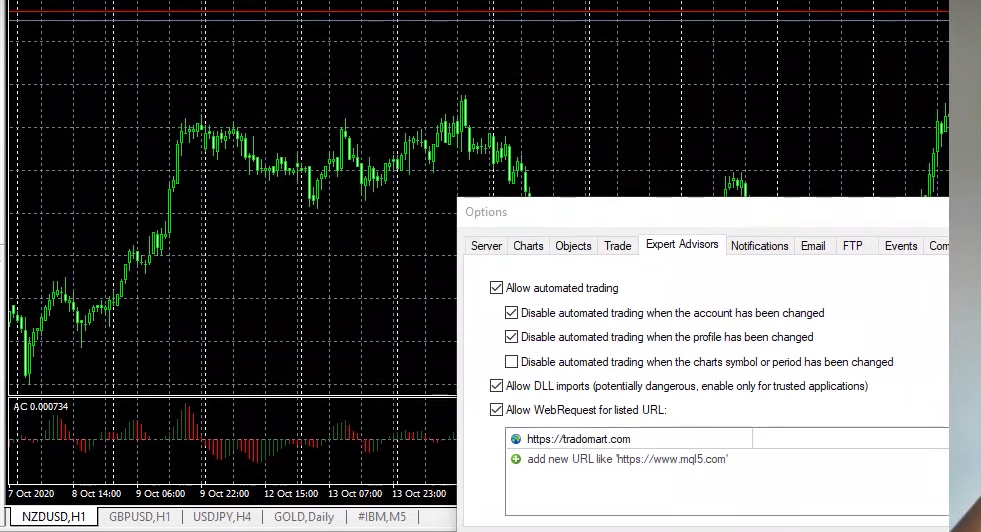981x532 pixels.
Task: Uncheck disable trading when profile has changed
Action: 512,337
